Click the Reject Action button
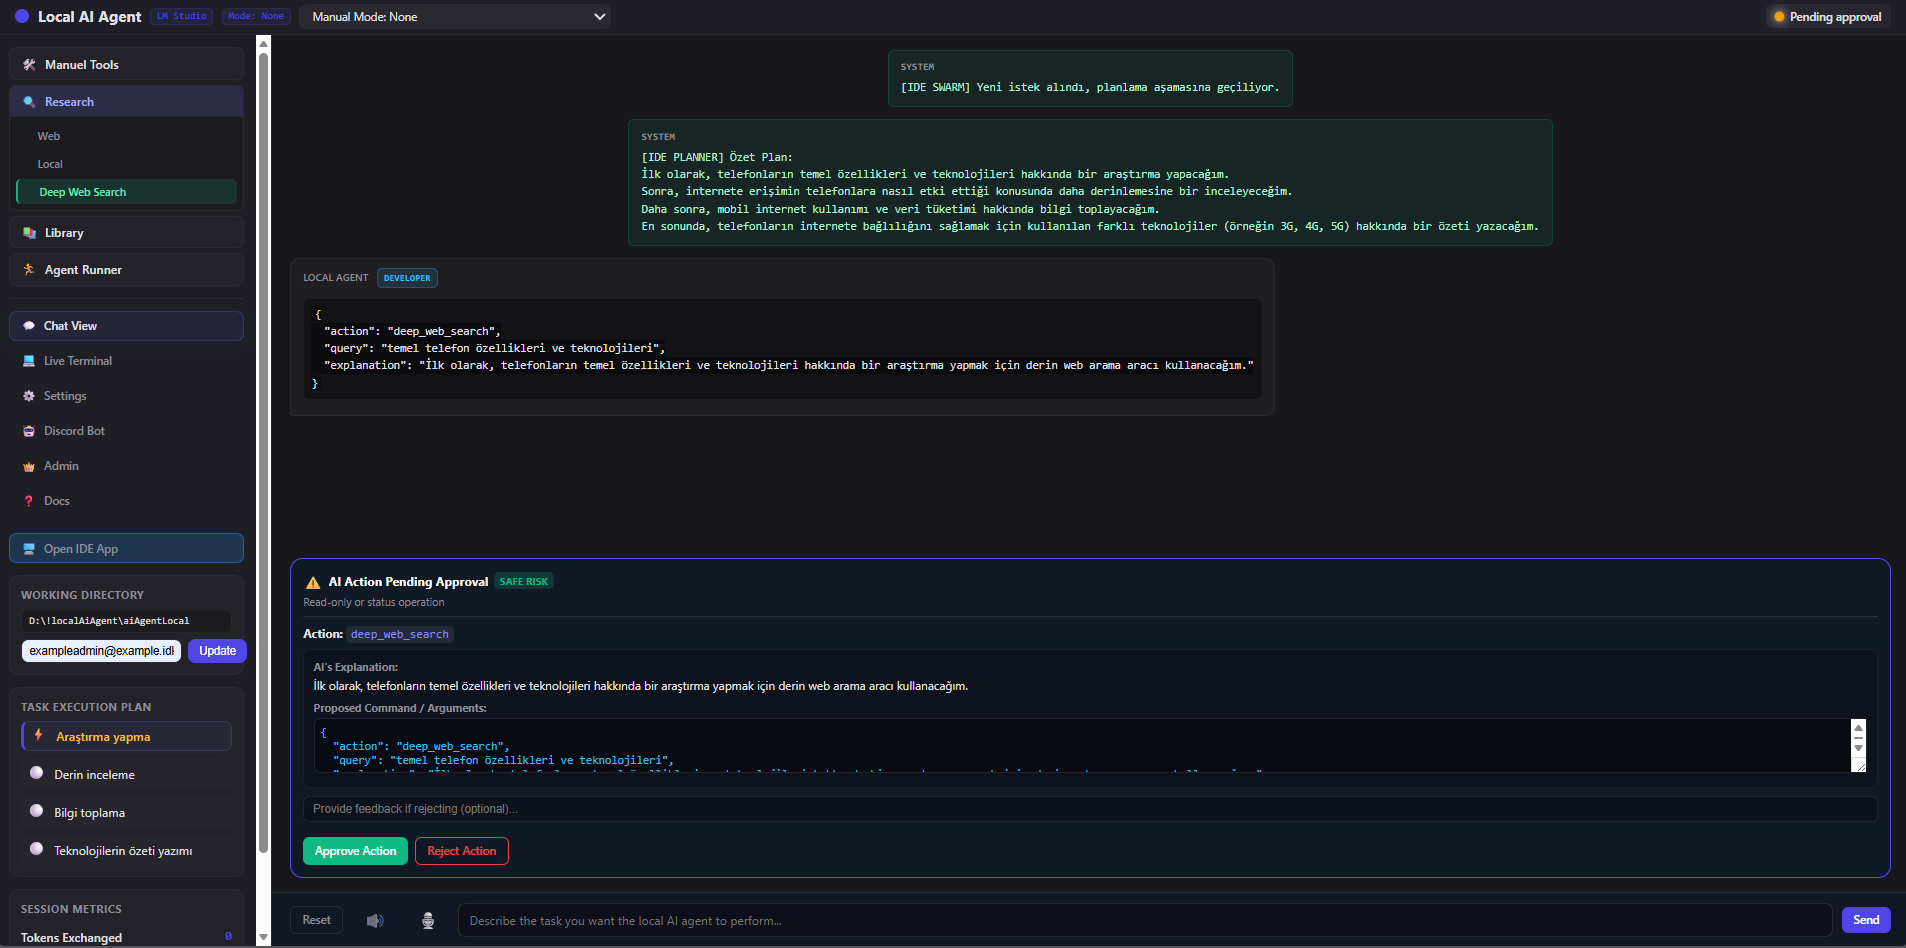 point(462,851)
